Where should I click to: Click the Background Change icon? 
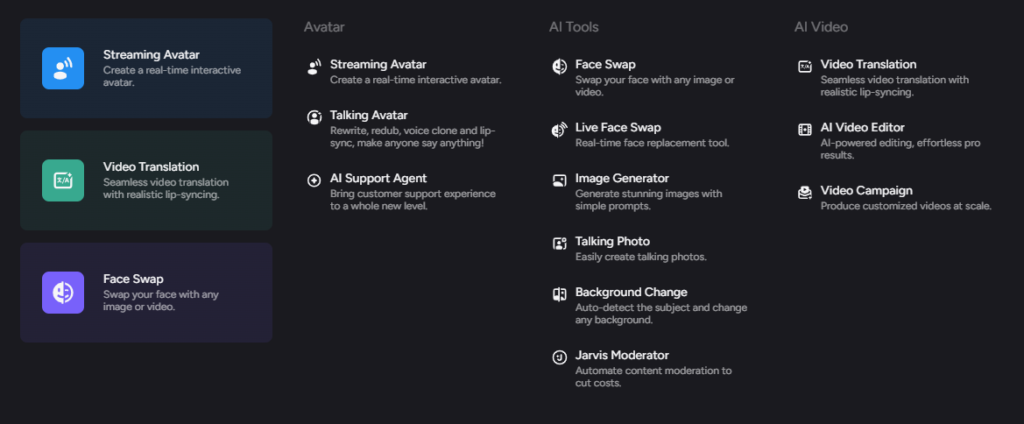pyautogui.click(x=559, y=295)
